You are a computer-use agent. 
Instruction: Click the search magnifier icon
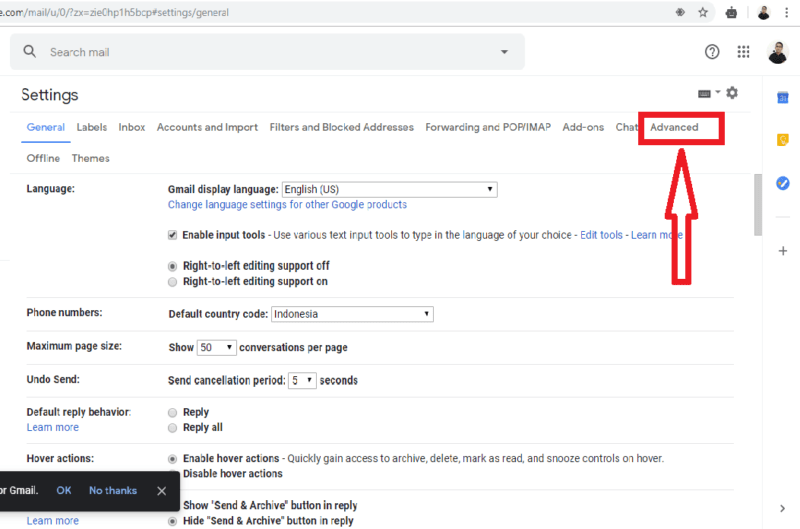point(30,52)
